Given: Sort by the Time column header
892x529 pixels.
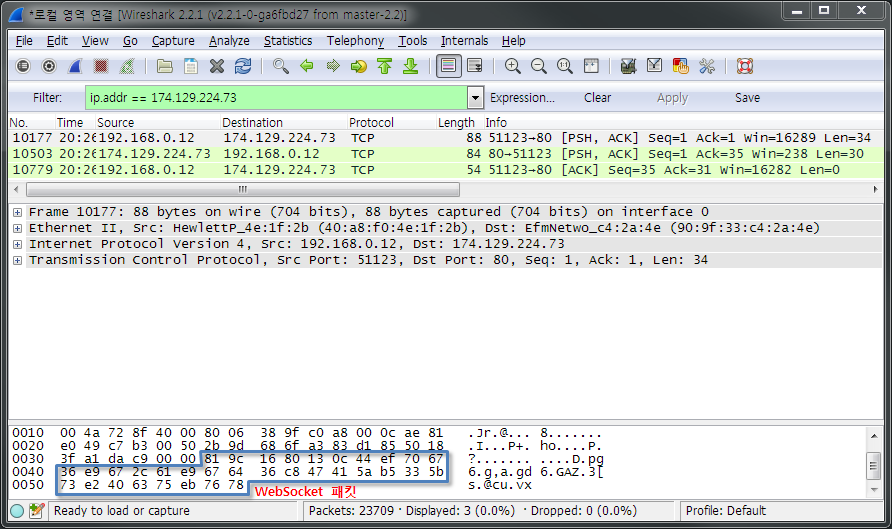Looking at the screenshot, I should click(75, 122).
